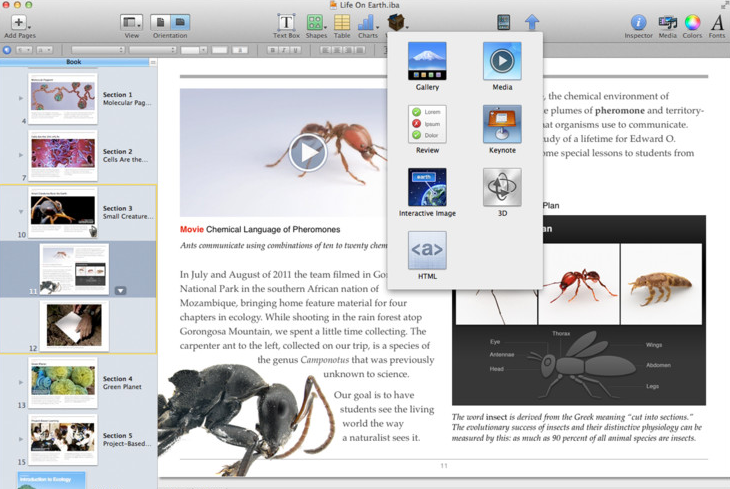The width and height of the screenshot is (730, 489).
Task: Expand Section 1 Molecular Pageant
Action: pos(21,98)
